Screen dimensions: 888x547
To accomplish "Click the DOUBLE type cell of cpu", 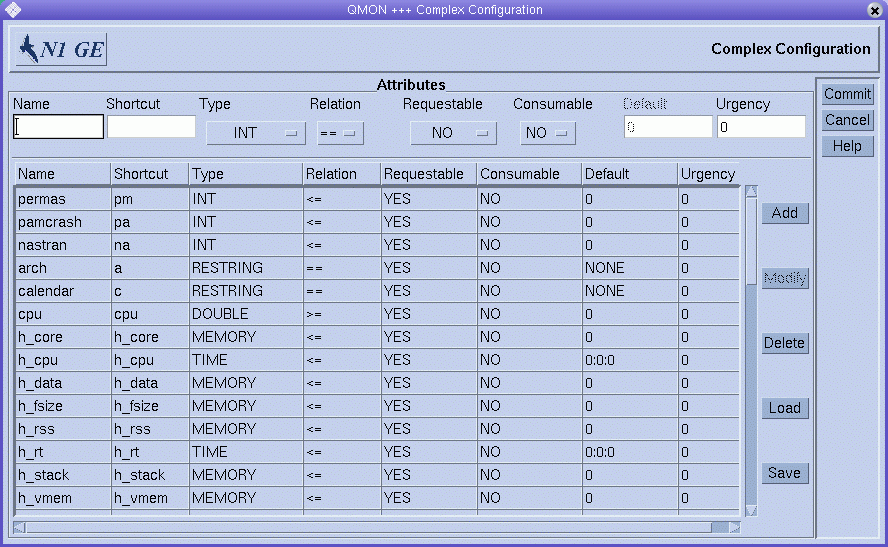I will point(246,314).
